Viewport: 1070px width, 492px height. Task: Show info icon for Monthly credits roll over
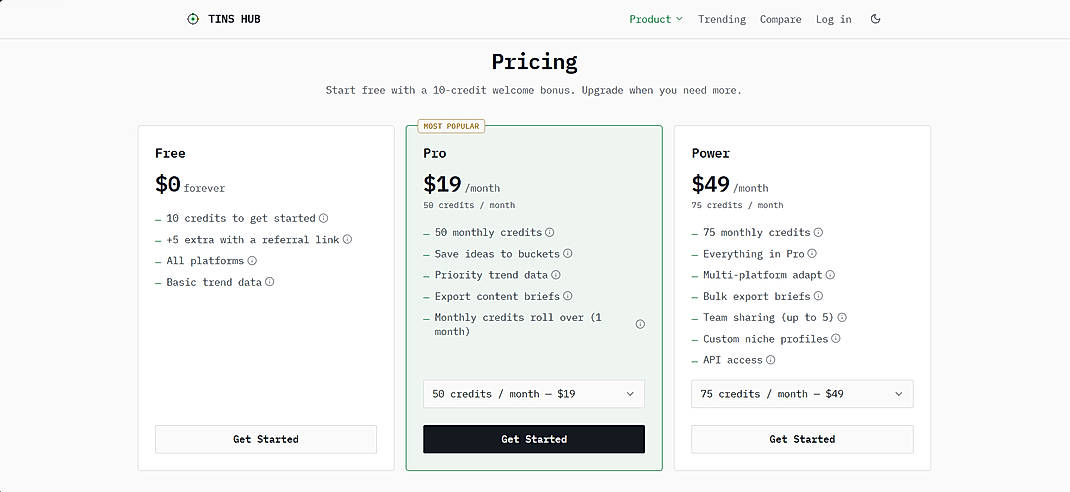coord(640,324)
